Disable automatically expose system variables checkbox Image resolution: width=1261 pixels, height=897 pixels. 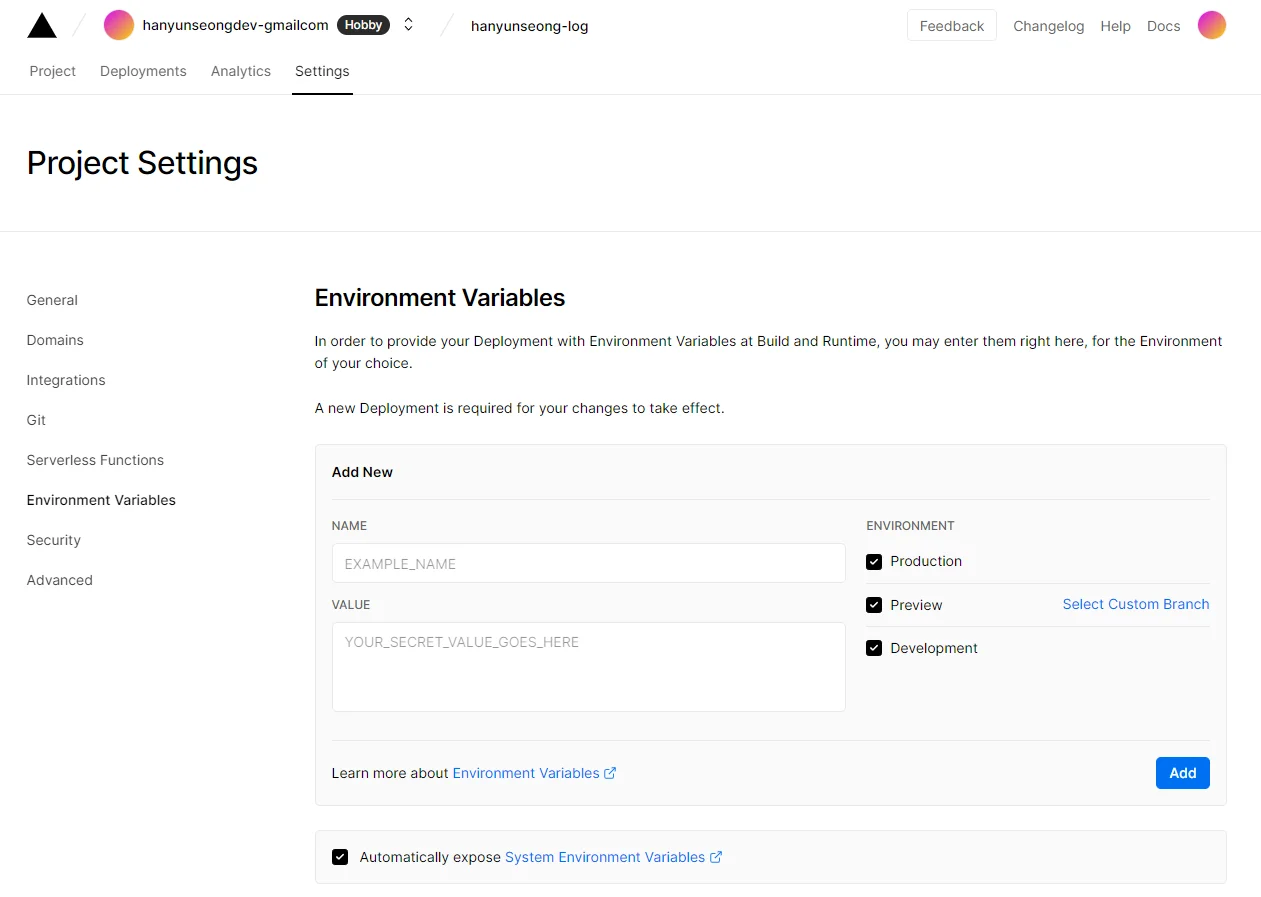coord(340,857)
